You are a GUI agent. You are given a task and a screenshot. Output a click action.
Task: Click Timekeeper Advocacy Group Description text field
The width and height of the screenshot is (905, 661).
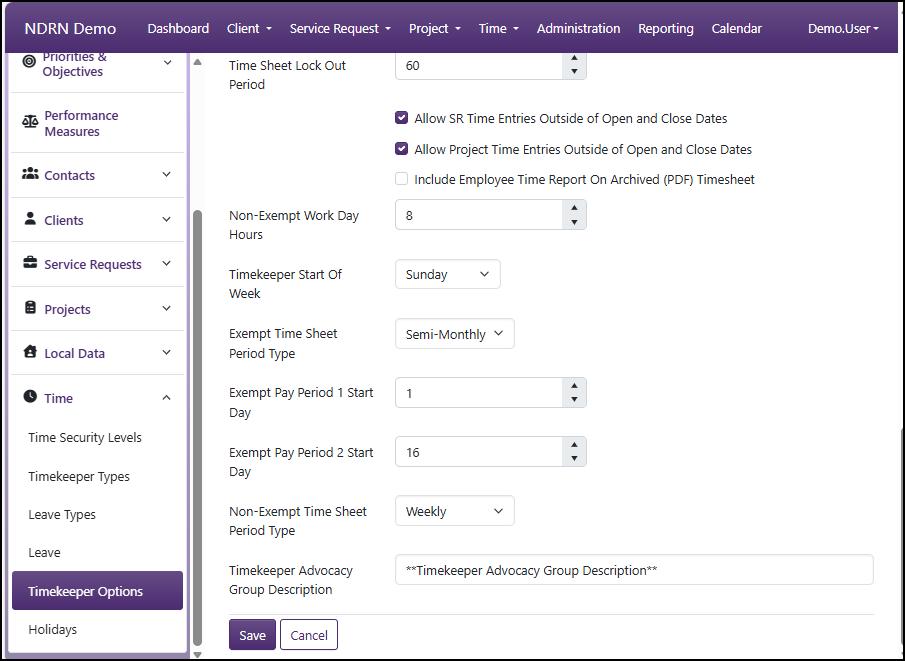(x=634, y=570)
